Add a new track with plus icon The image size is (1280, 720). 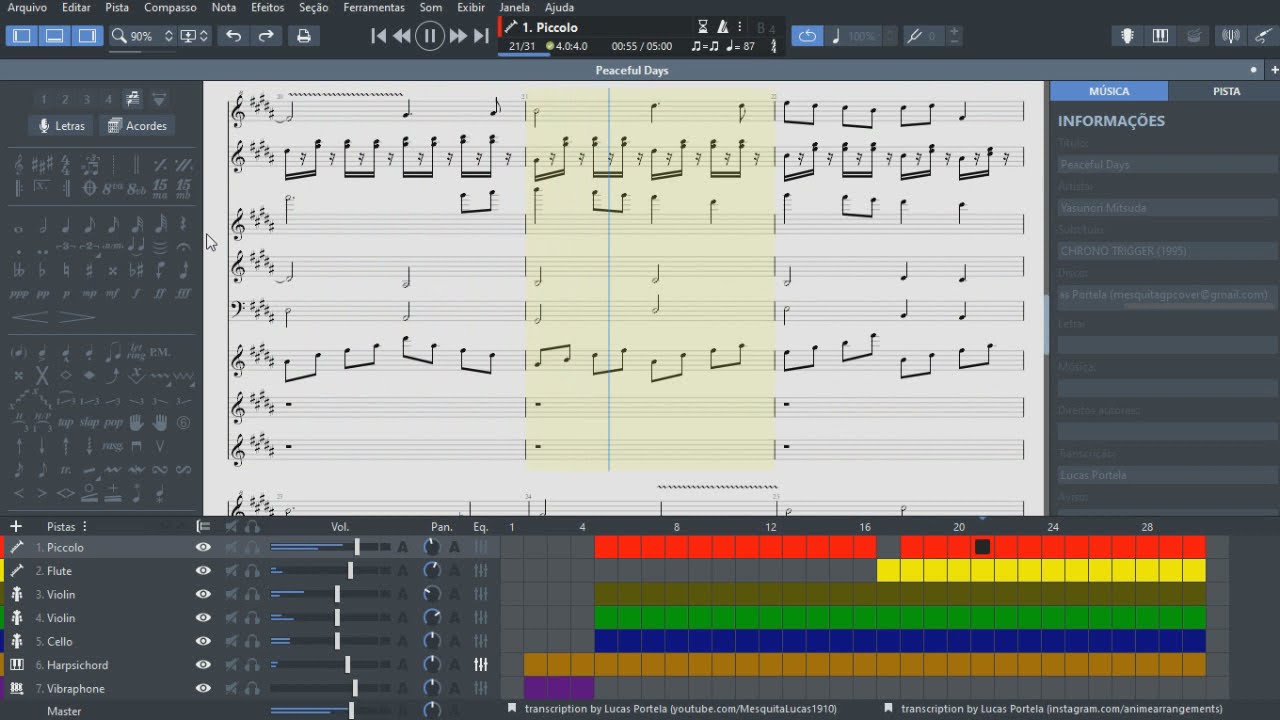pos(15,526)
